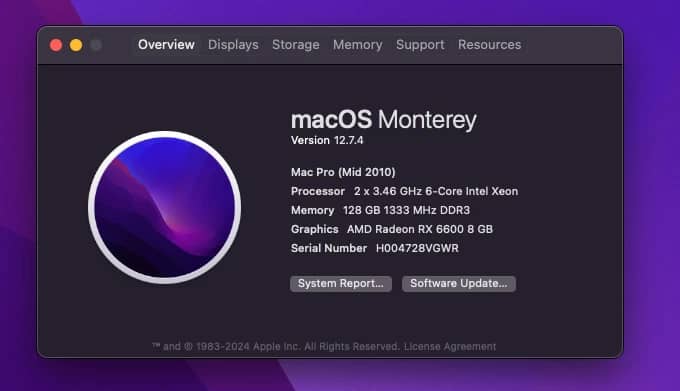
Task: Close the About This Mac window
Action: (x=56, y=45)
